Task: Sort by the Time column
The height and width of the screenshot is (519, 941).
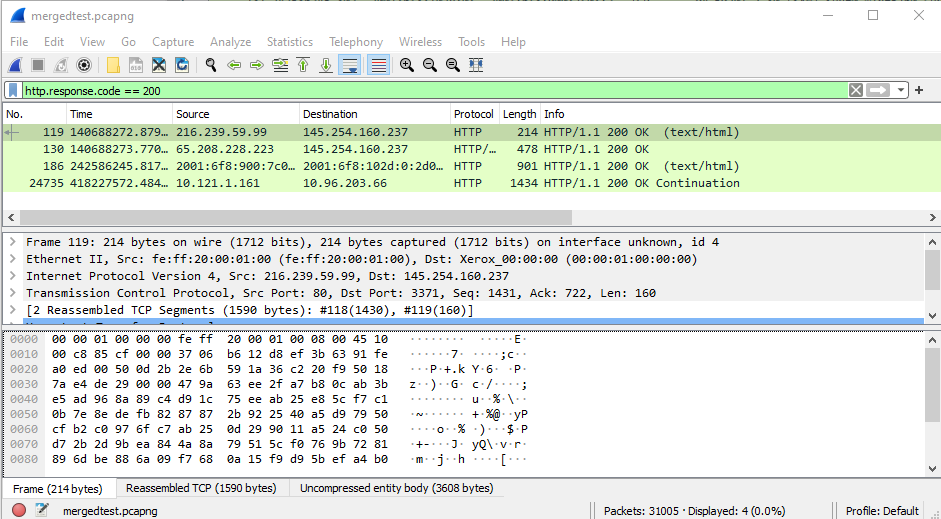Action: click(119, 114)
